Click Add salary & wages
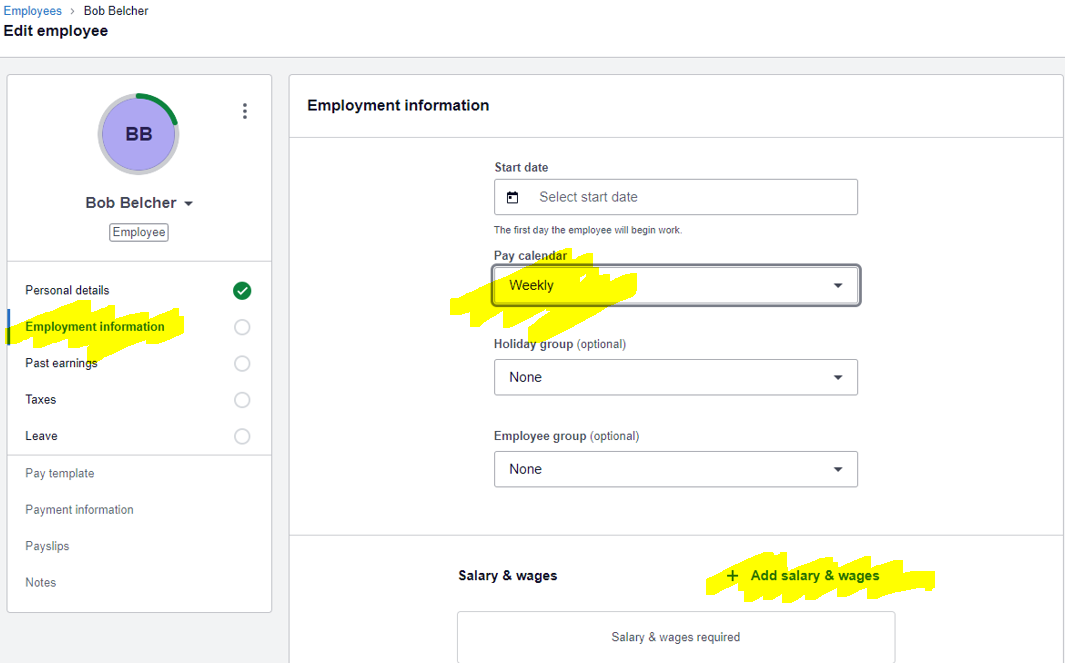This screenshot has height=663, width=1065. click(814, 576)
